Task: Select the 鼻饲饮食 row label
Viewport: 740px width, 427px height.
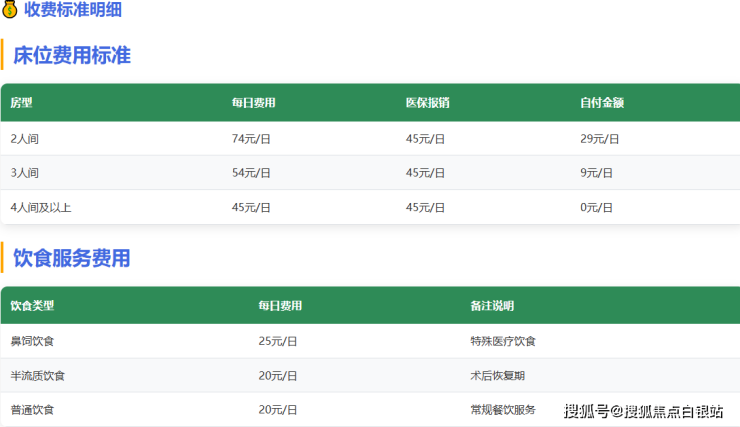Action: pos(32,342)
